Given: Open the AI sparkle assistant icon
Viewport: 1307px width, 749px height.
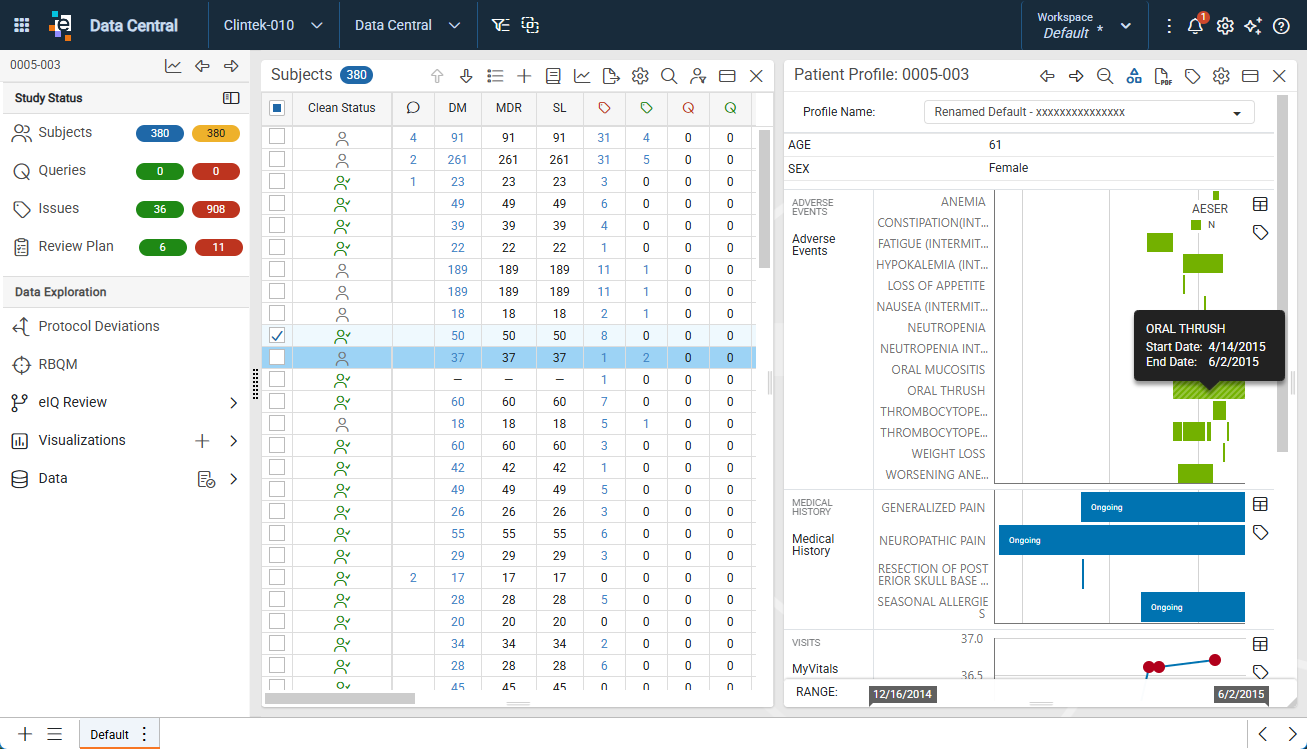Looking at the screenshot, I should (1253, 26).
